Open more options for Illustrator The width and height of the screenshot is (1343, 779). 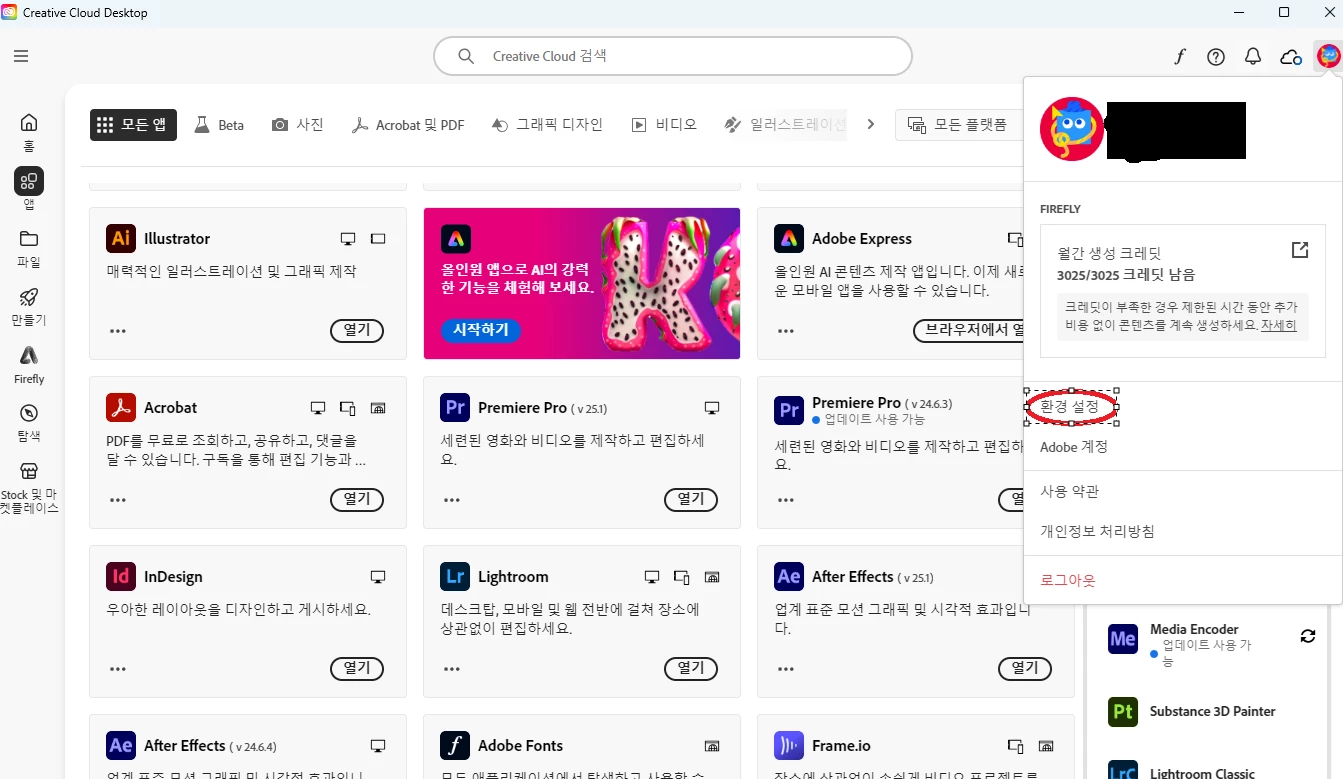118,331
